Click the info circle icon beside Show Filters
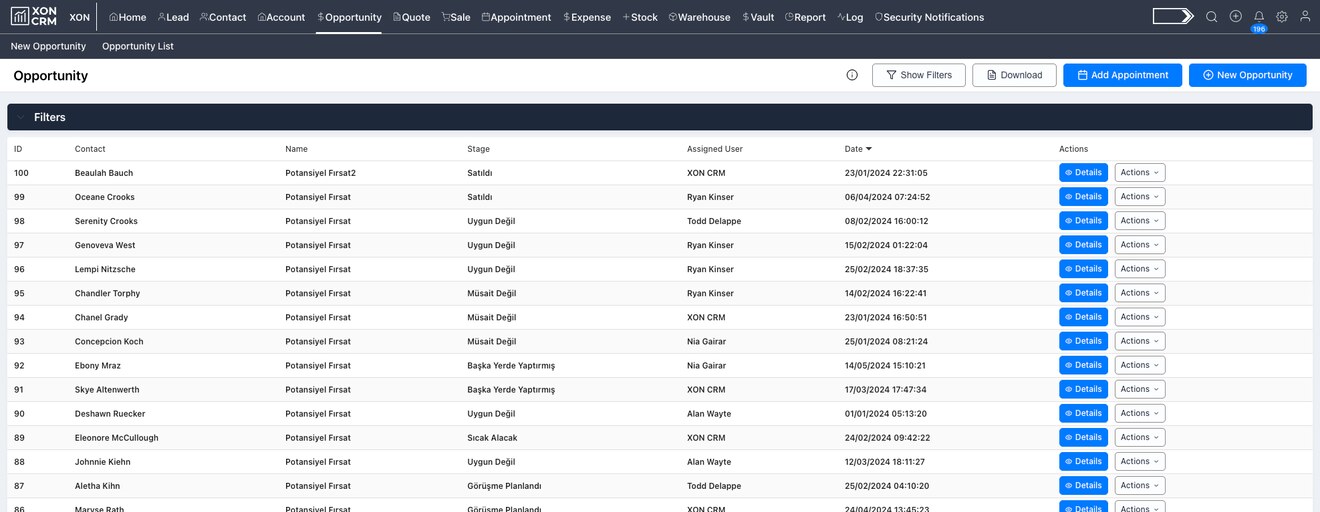 click(852, 75)
